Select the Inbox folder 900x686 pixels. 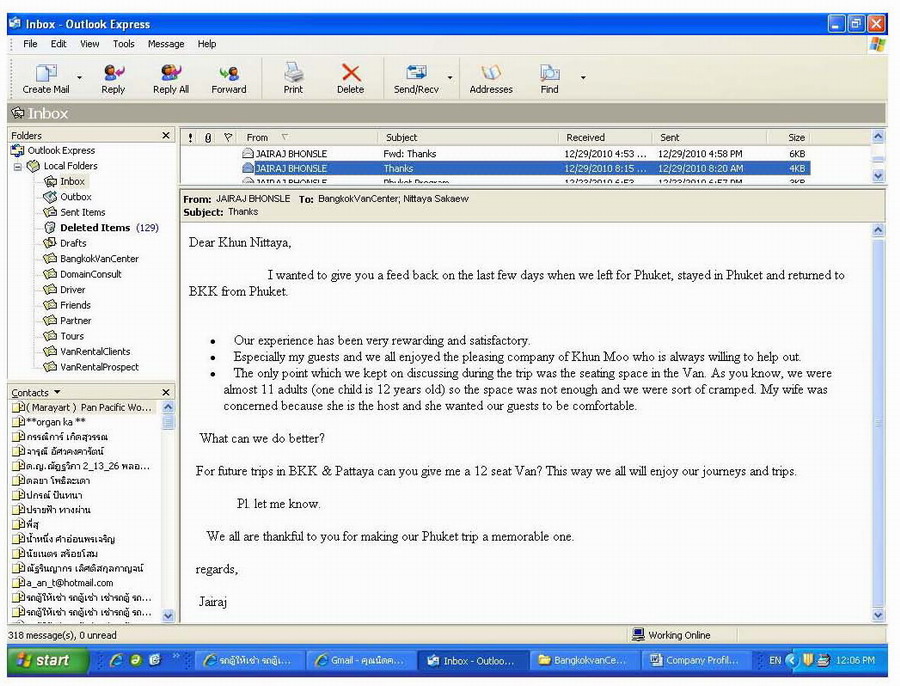coord(72,181)
